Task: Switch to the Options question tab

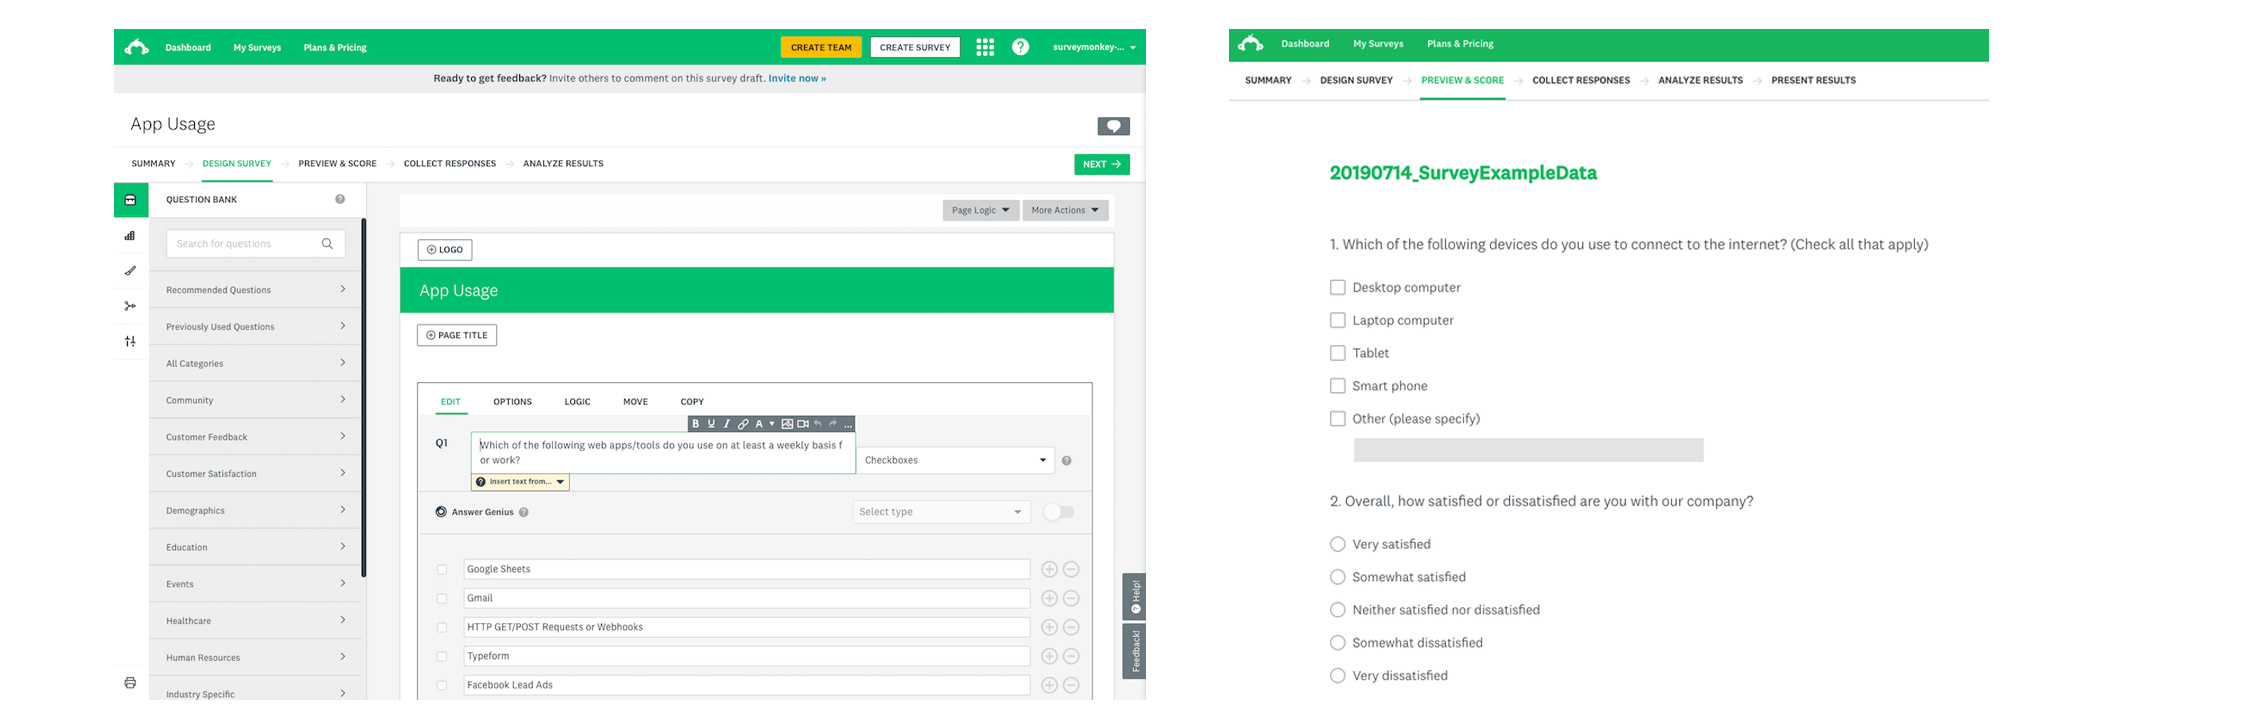Action: tap(512, 402)
